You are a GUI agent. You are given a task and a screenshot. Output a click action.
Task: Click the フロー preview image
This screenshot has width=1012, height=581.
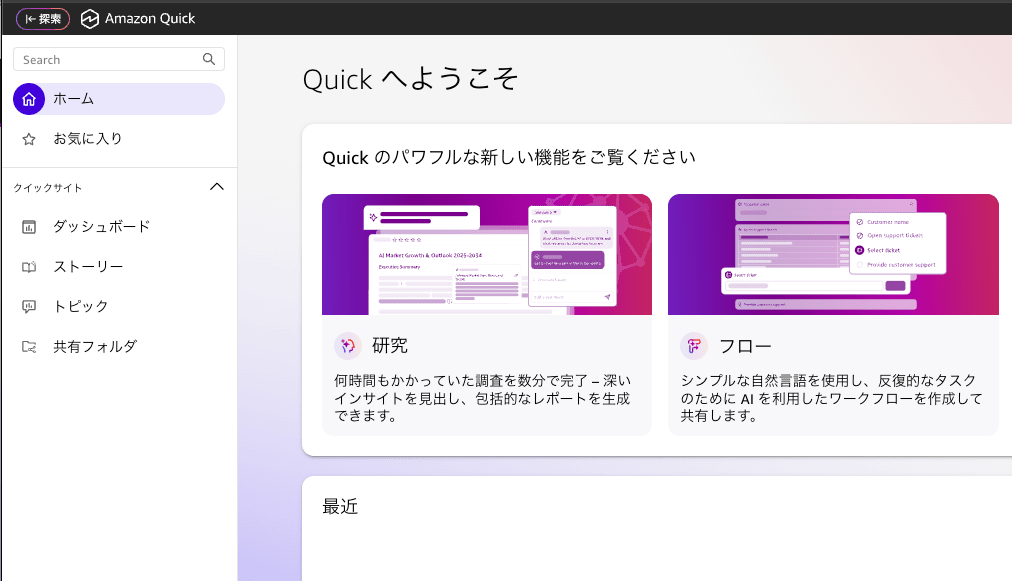[833, 254]
